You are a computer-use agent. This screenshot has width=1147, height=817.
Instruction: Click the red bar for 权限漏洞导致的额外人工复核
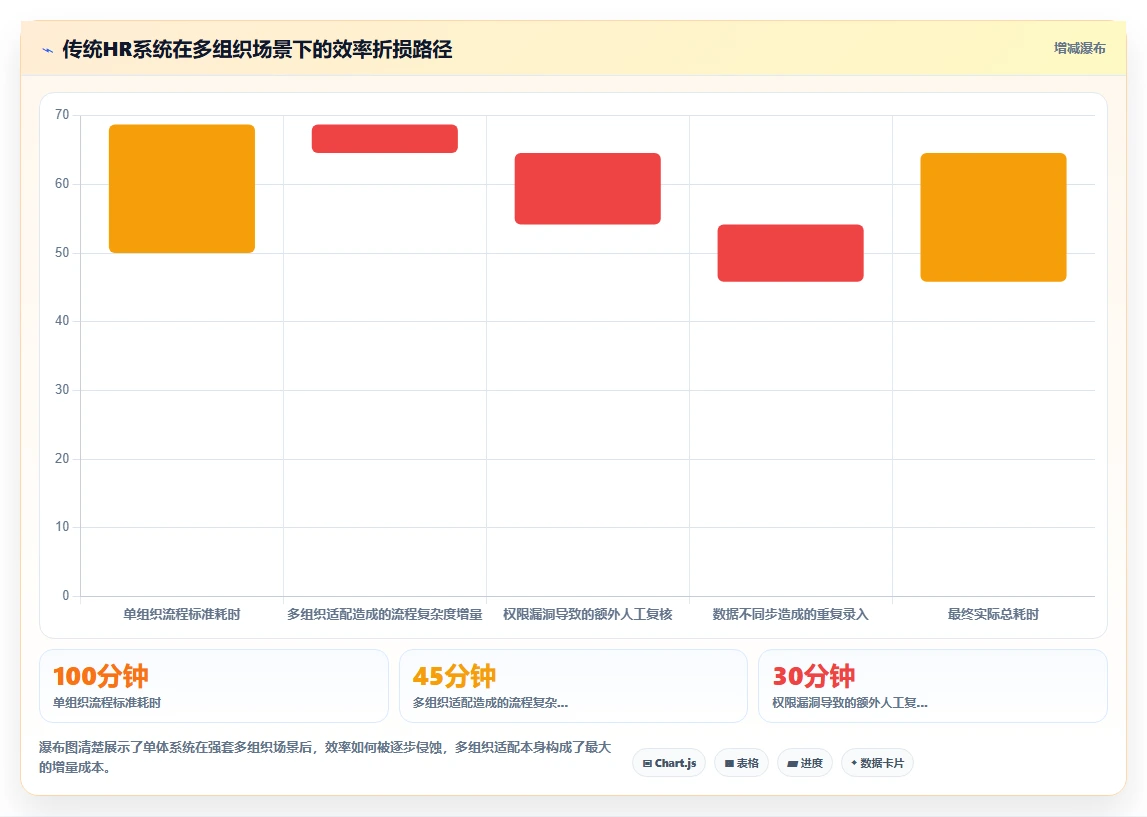coord(587,189)
